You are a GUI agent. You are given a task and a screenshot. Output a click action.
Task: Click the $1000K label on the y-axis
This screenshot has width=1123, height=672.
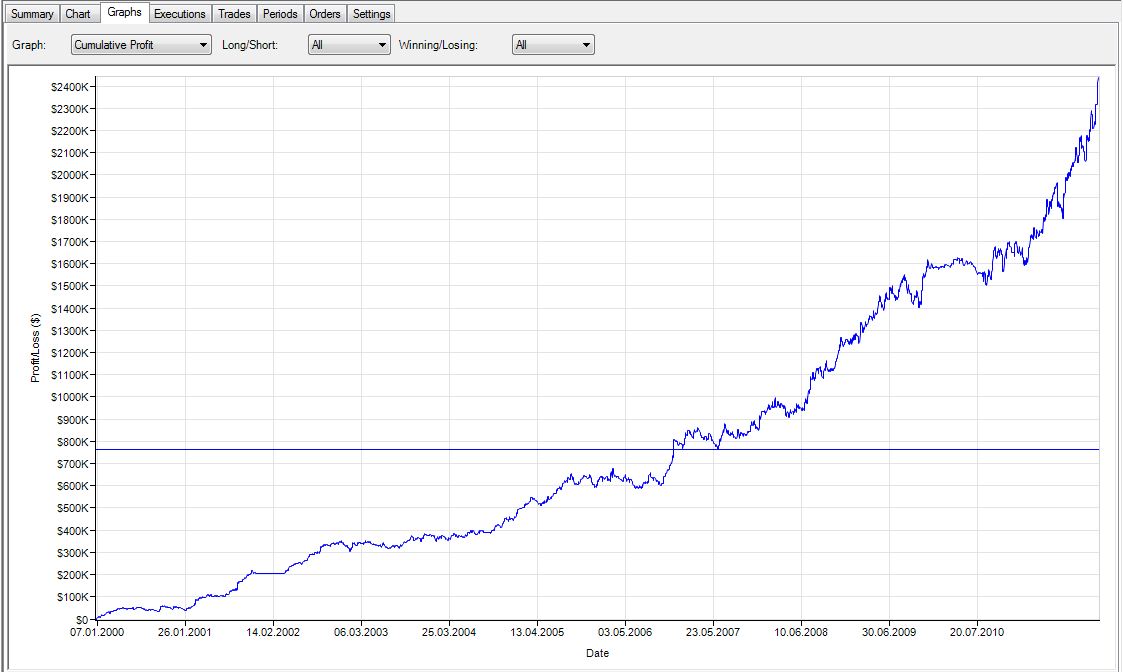71,397
